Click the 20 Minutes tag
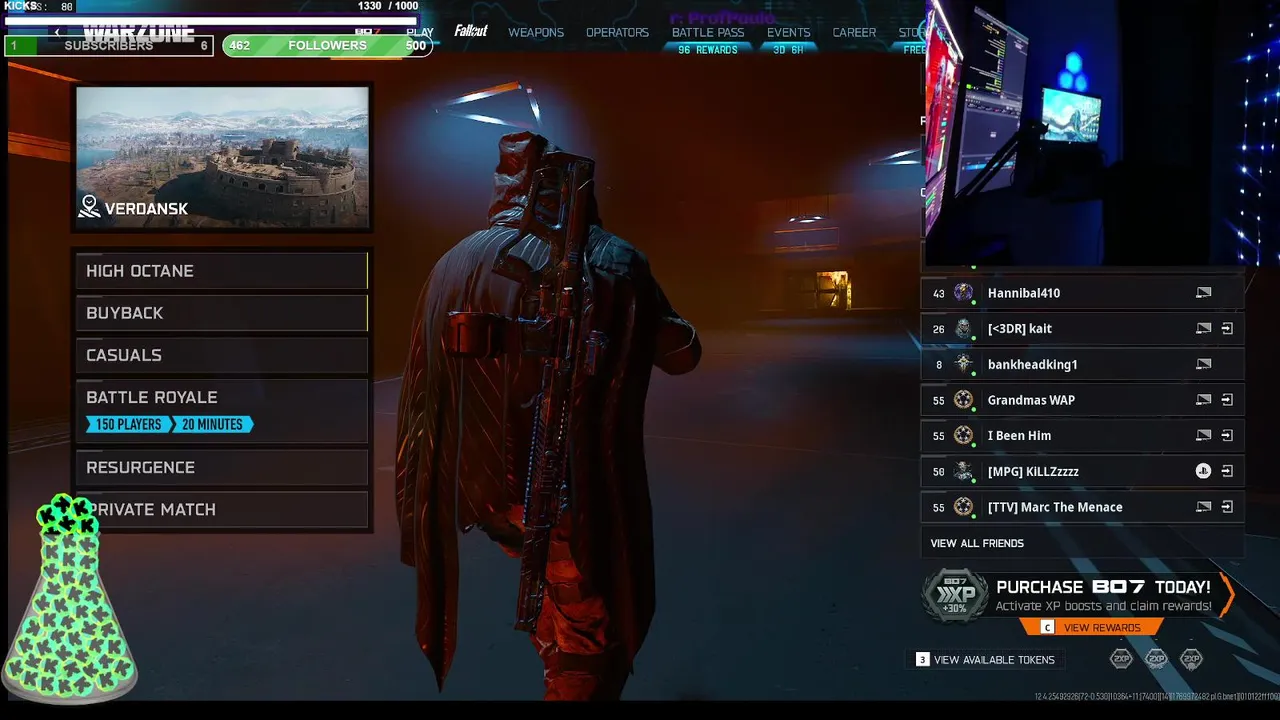The width and height of the screenshot is (1280, 720). click(x=213, y=425)
